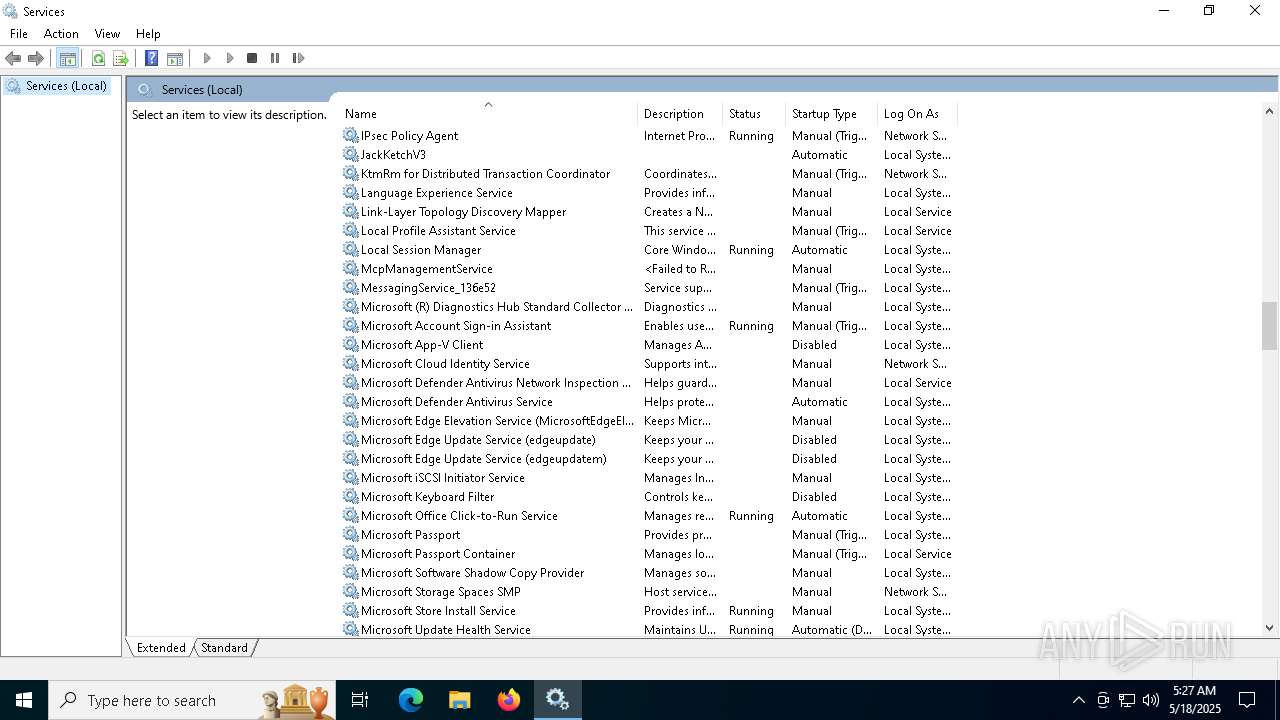Click the Forward arrow toolbar icon

click(36, 58)
